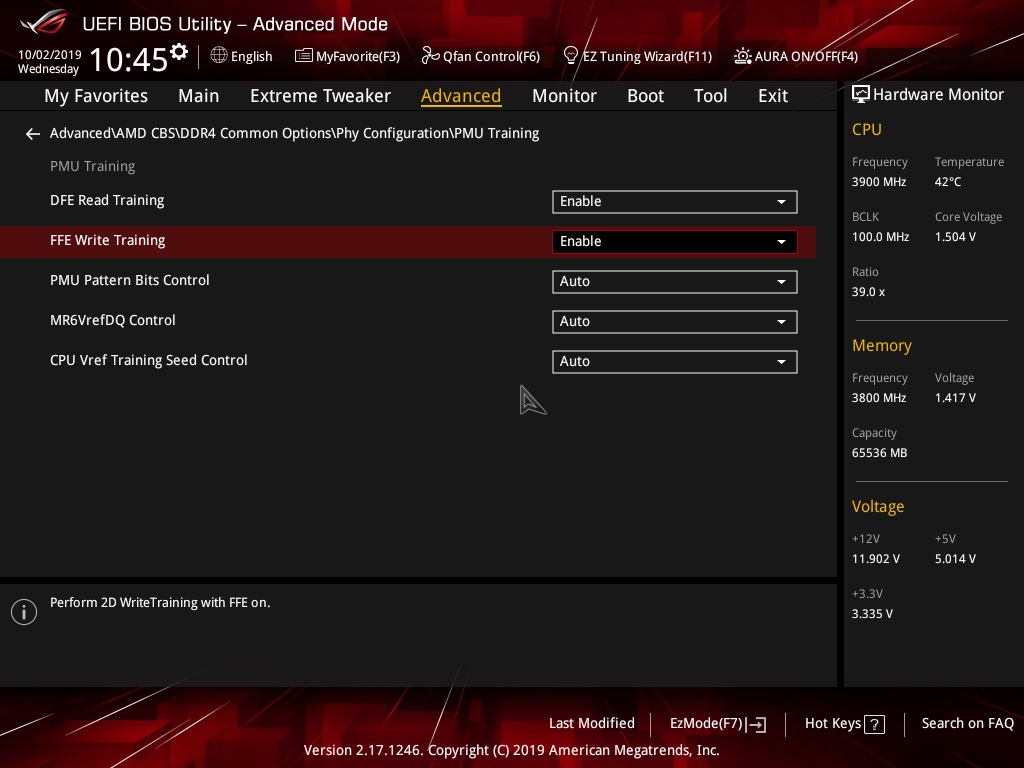The image size is (1024, 768).
Task: Click +5V reading 5.014 V
Action: pyautogui.click(x=955, y=559)
